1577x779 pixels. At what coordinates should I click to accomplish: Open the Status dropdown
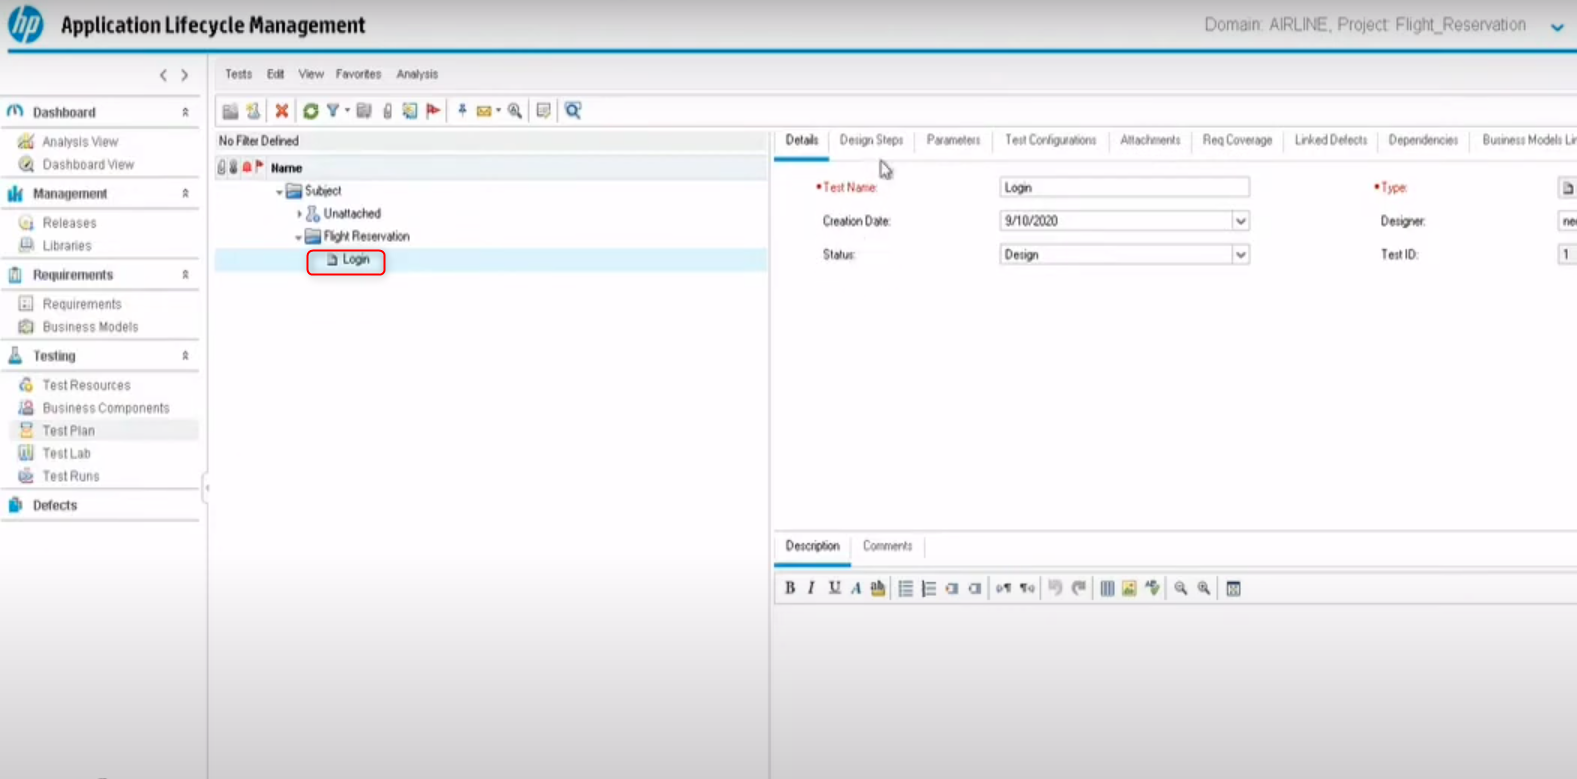[x=1240, y=255]
